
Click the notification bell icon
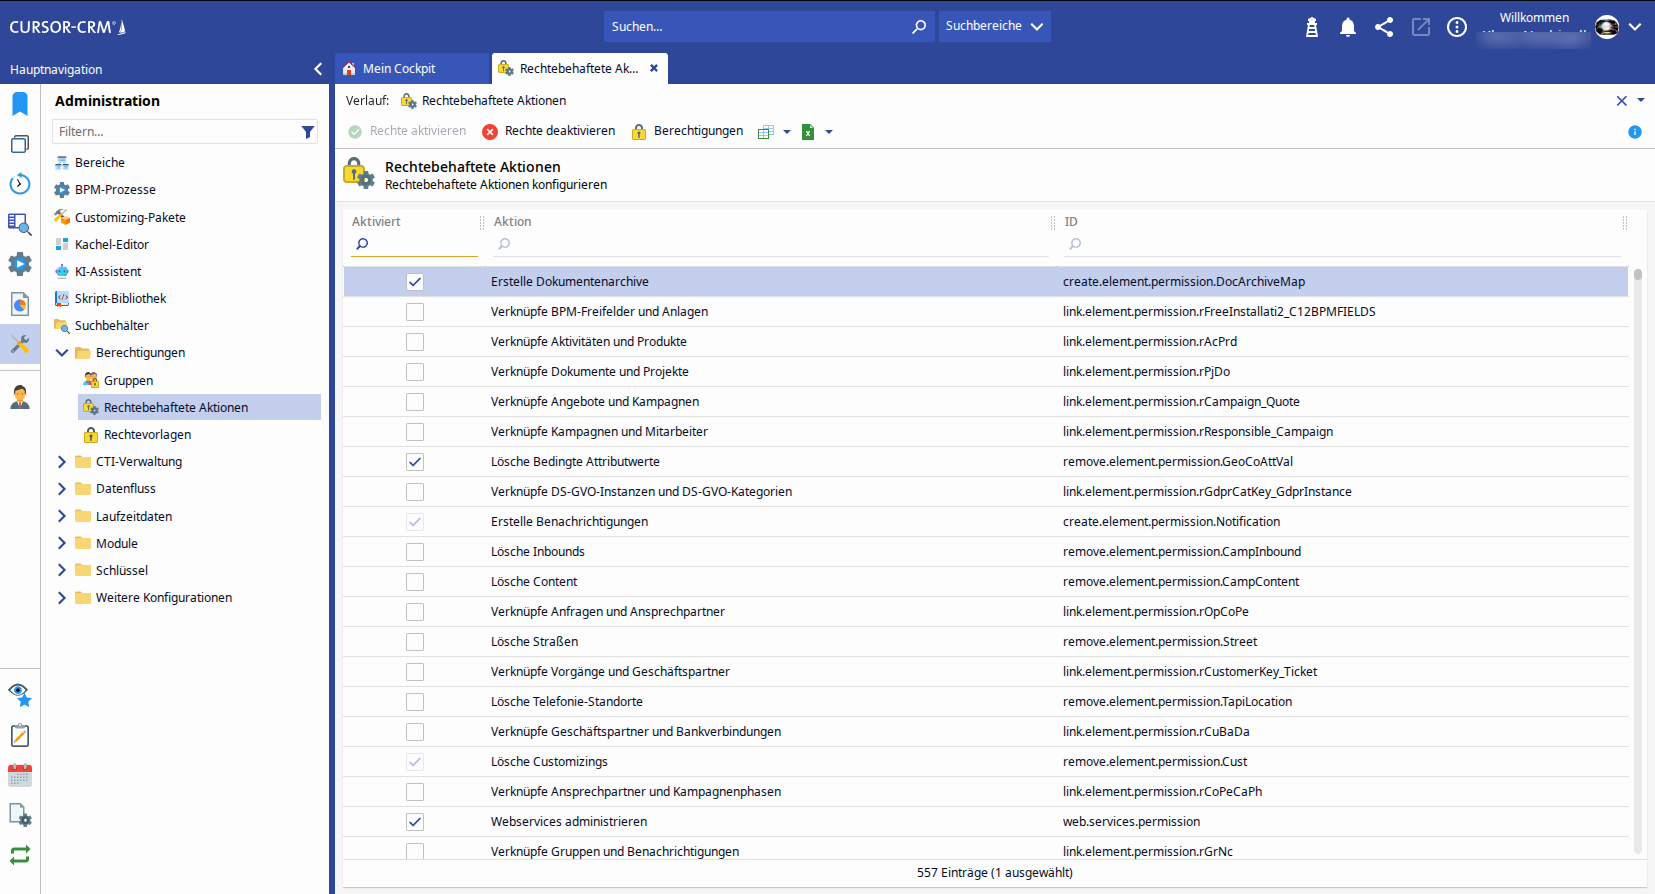(1347, 27)
